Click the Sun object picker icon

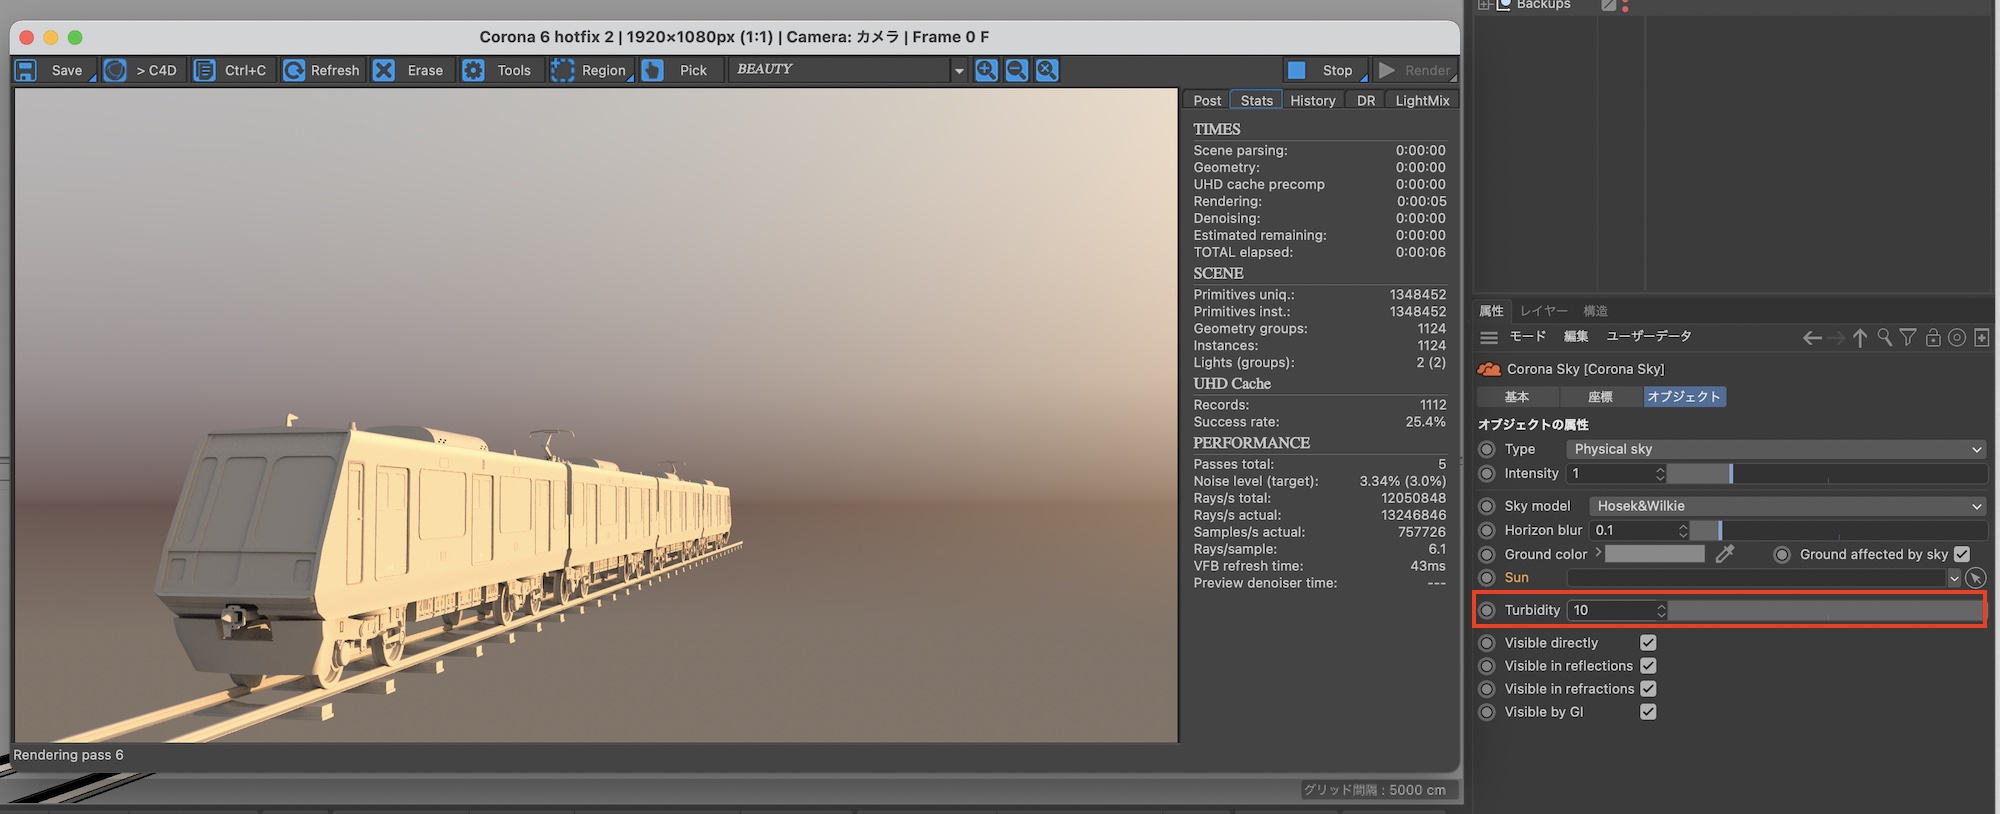[x=1975, y=578]
